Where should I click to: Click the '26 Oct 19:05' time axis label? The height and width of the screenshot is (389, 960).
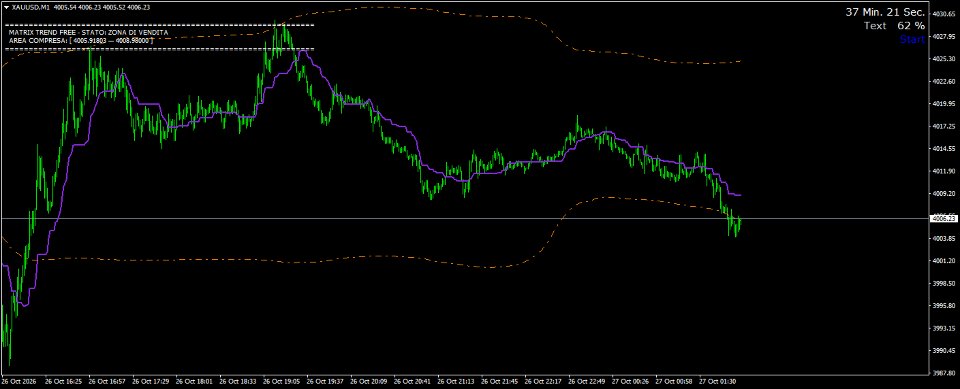point(282,381)
